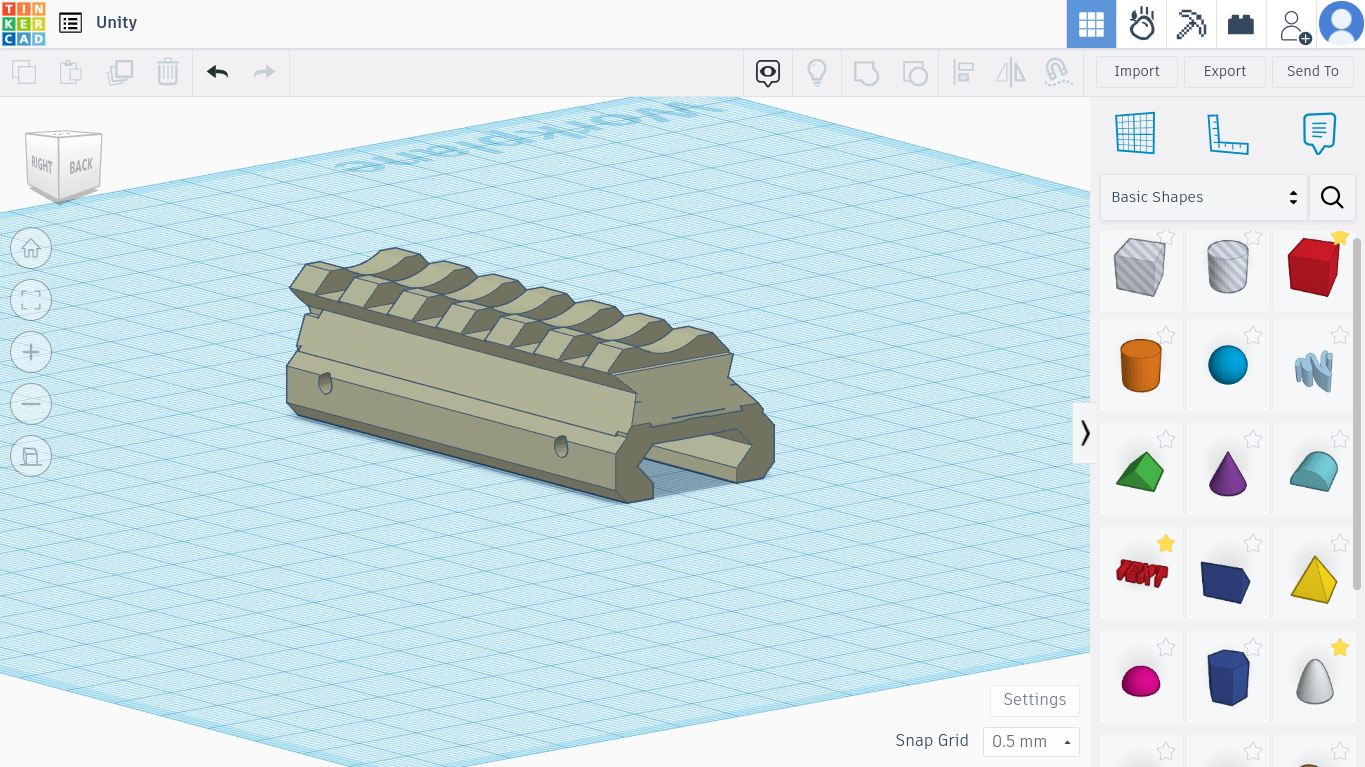Select the Group tool icon
The height and width of the screenshot is (767, 1365).
(866, 72)
